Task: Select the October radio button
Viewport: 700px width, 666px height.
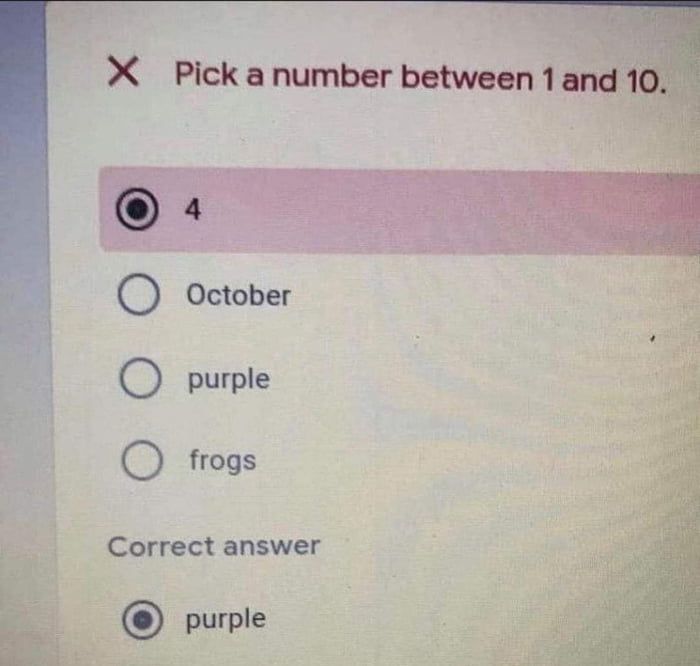Action: [x=141, y=296]
